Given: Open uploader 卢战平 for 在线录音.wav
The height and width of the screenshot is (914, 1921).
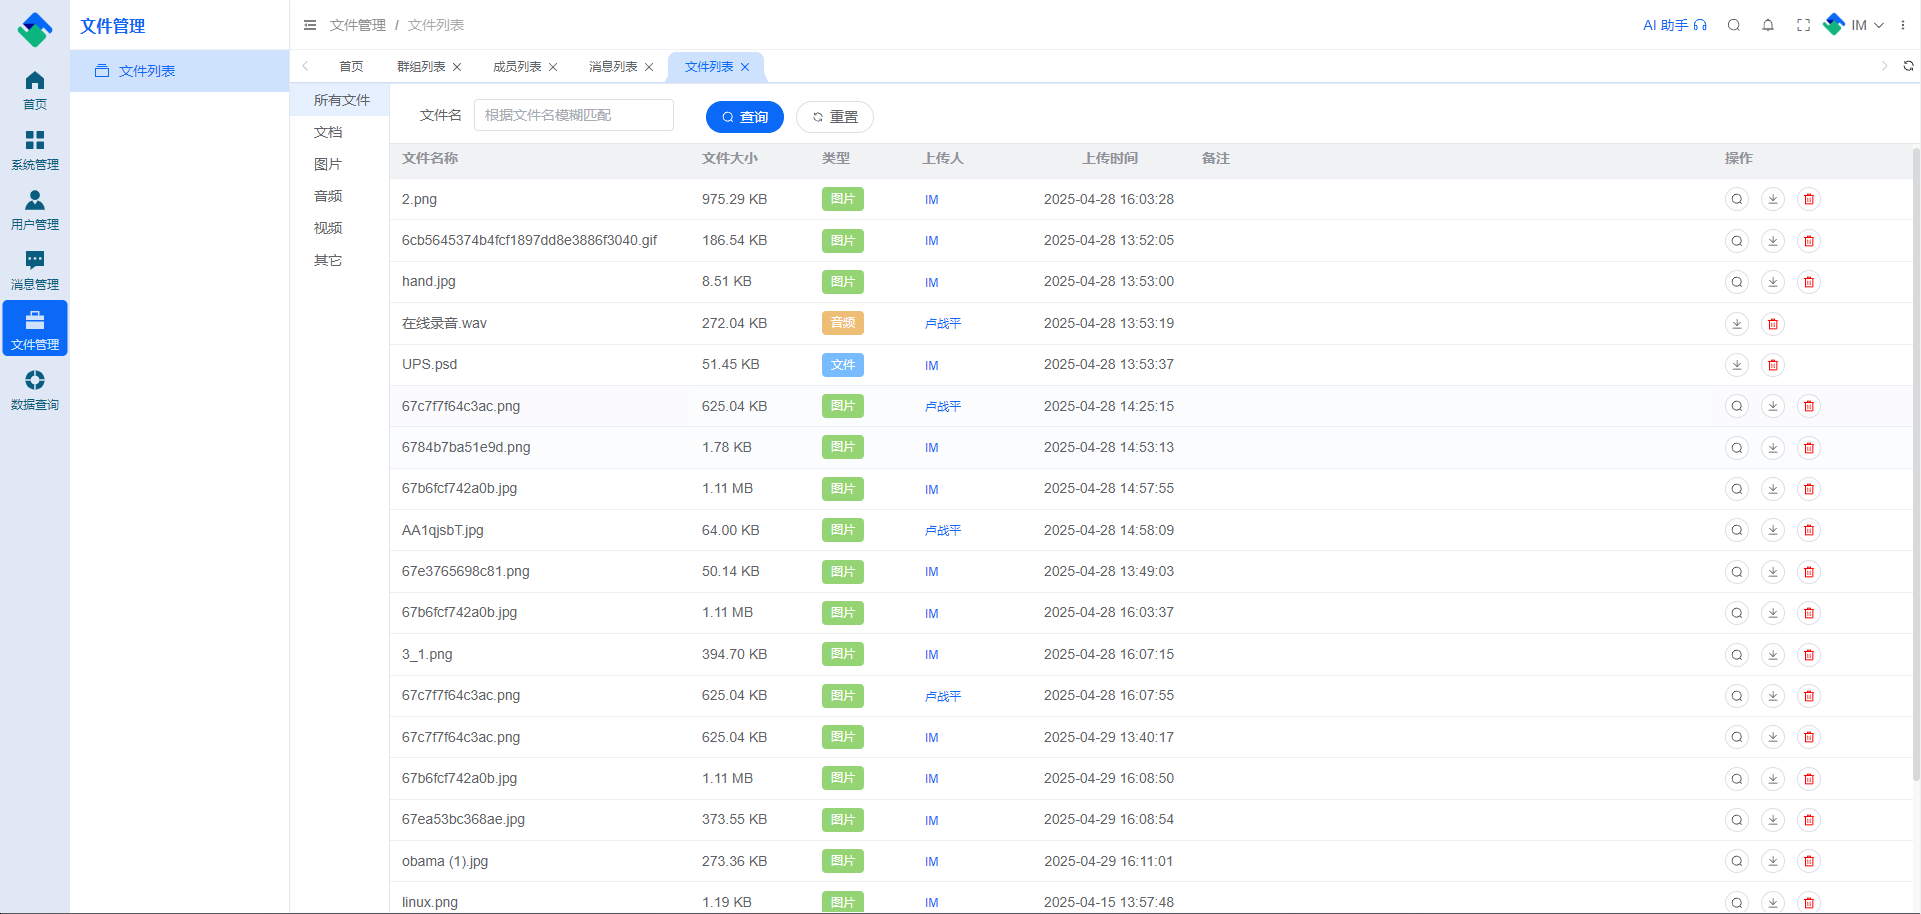Looking at the screenshot, I should 943,324.
